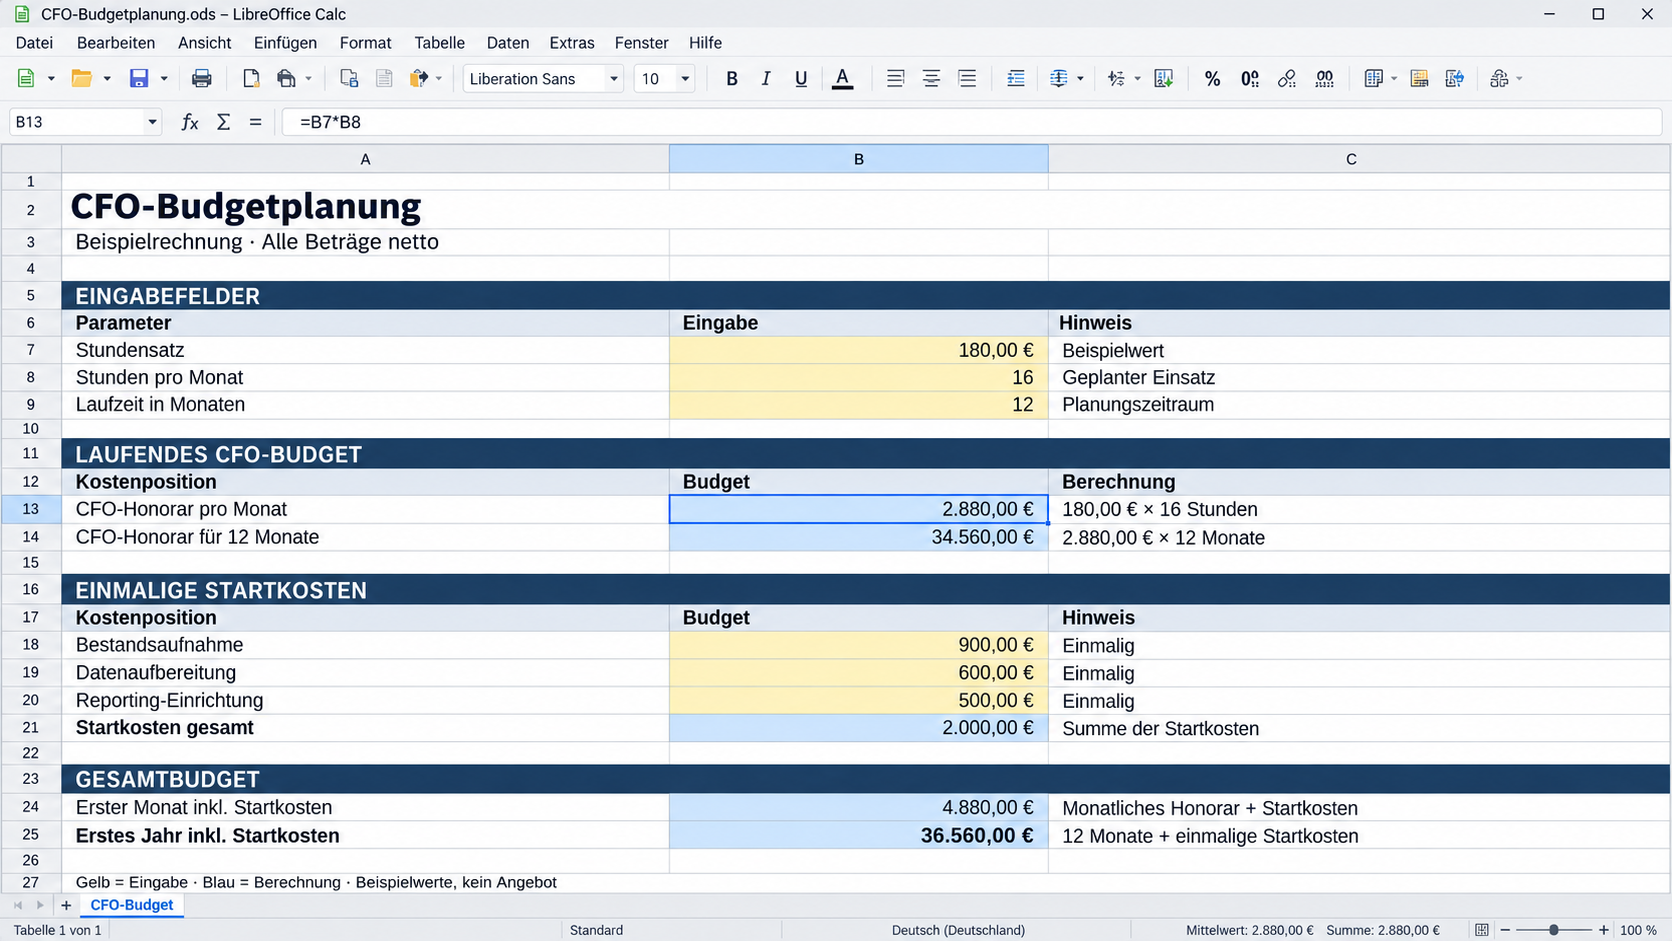
Task: Expand the open-file recent documents arrow
Action: point(107,79)
